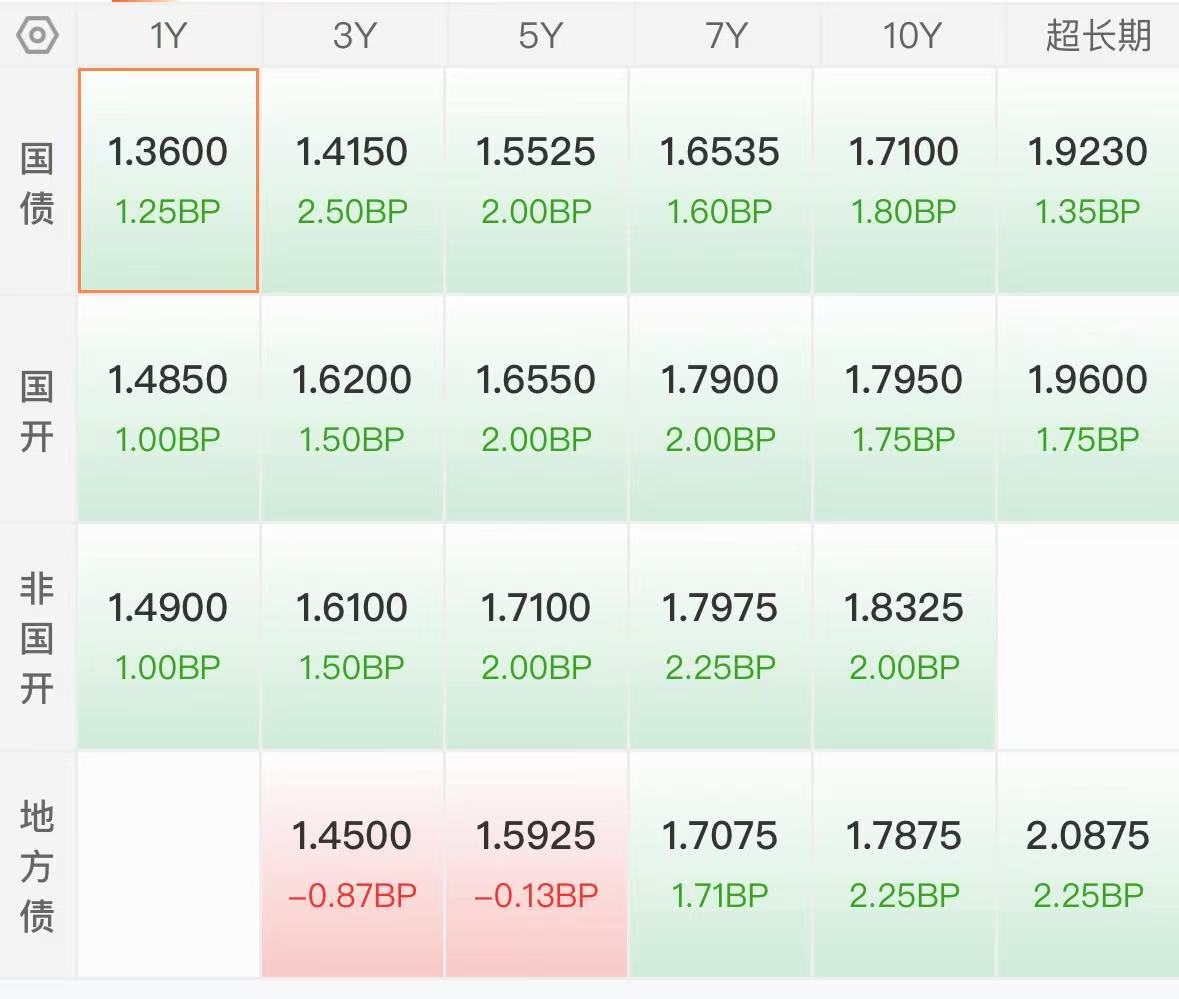This screenshot has height=999, width=1179.
Task: Open the red 地方债 5Y cell 1.5925
Action: (536, 864)
